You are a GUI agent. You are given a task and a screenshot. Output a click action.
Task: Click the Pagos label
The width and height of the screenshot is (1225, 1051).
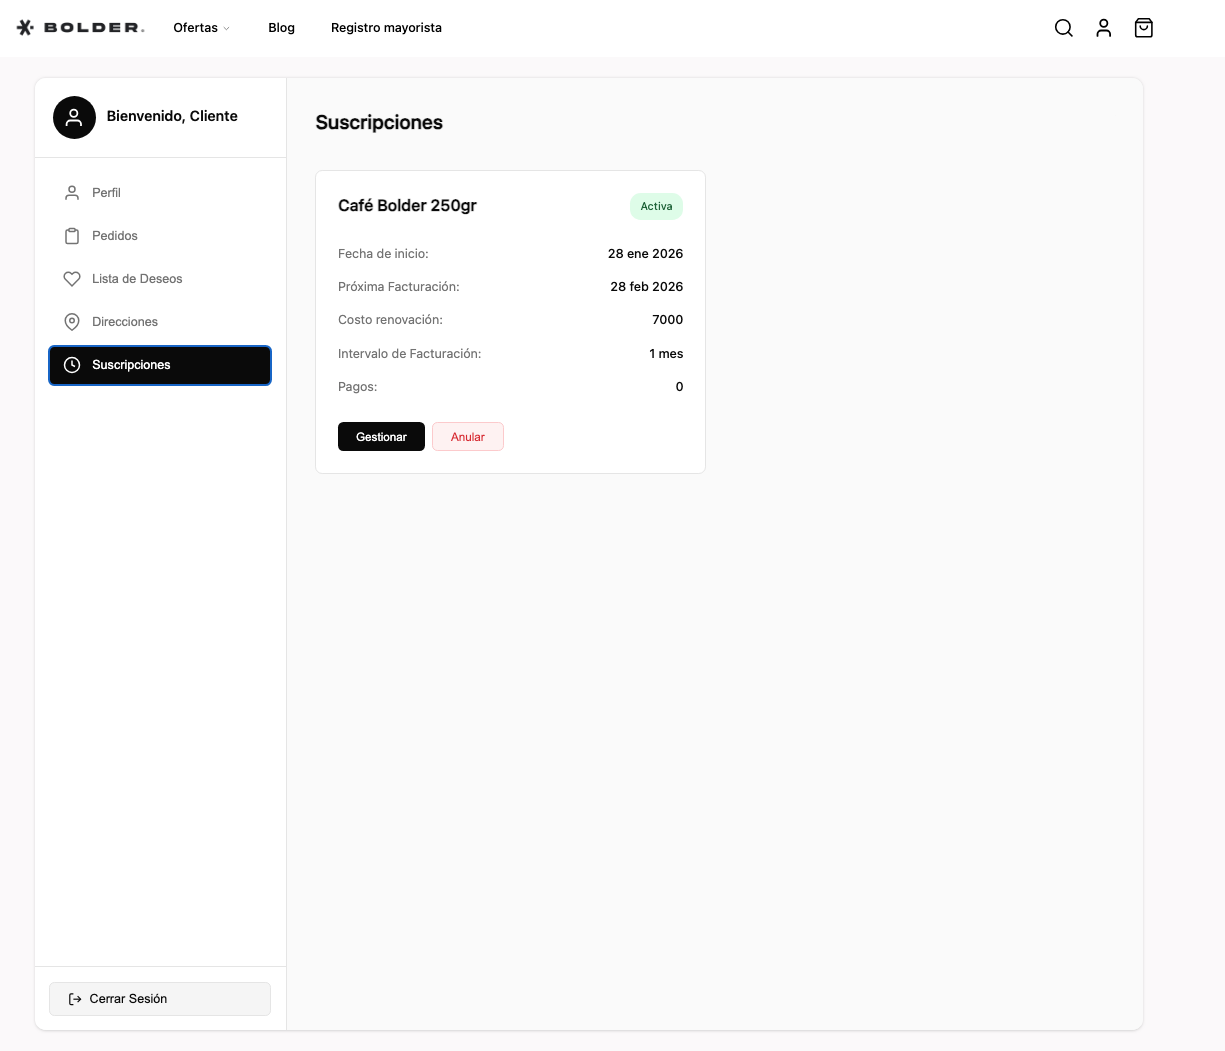pos(358,387)
